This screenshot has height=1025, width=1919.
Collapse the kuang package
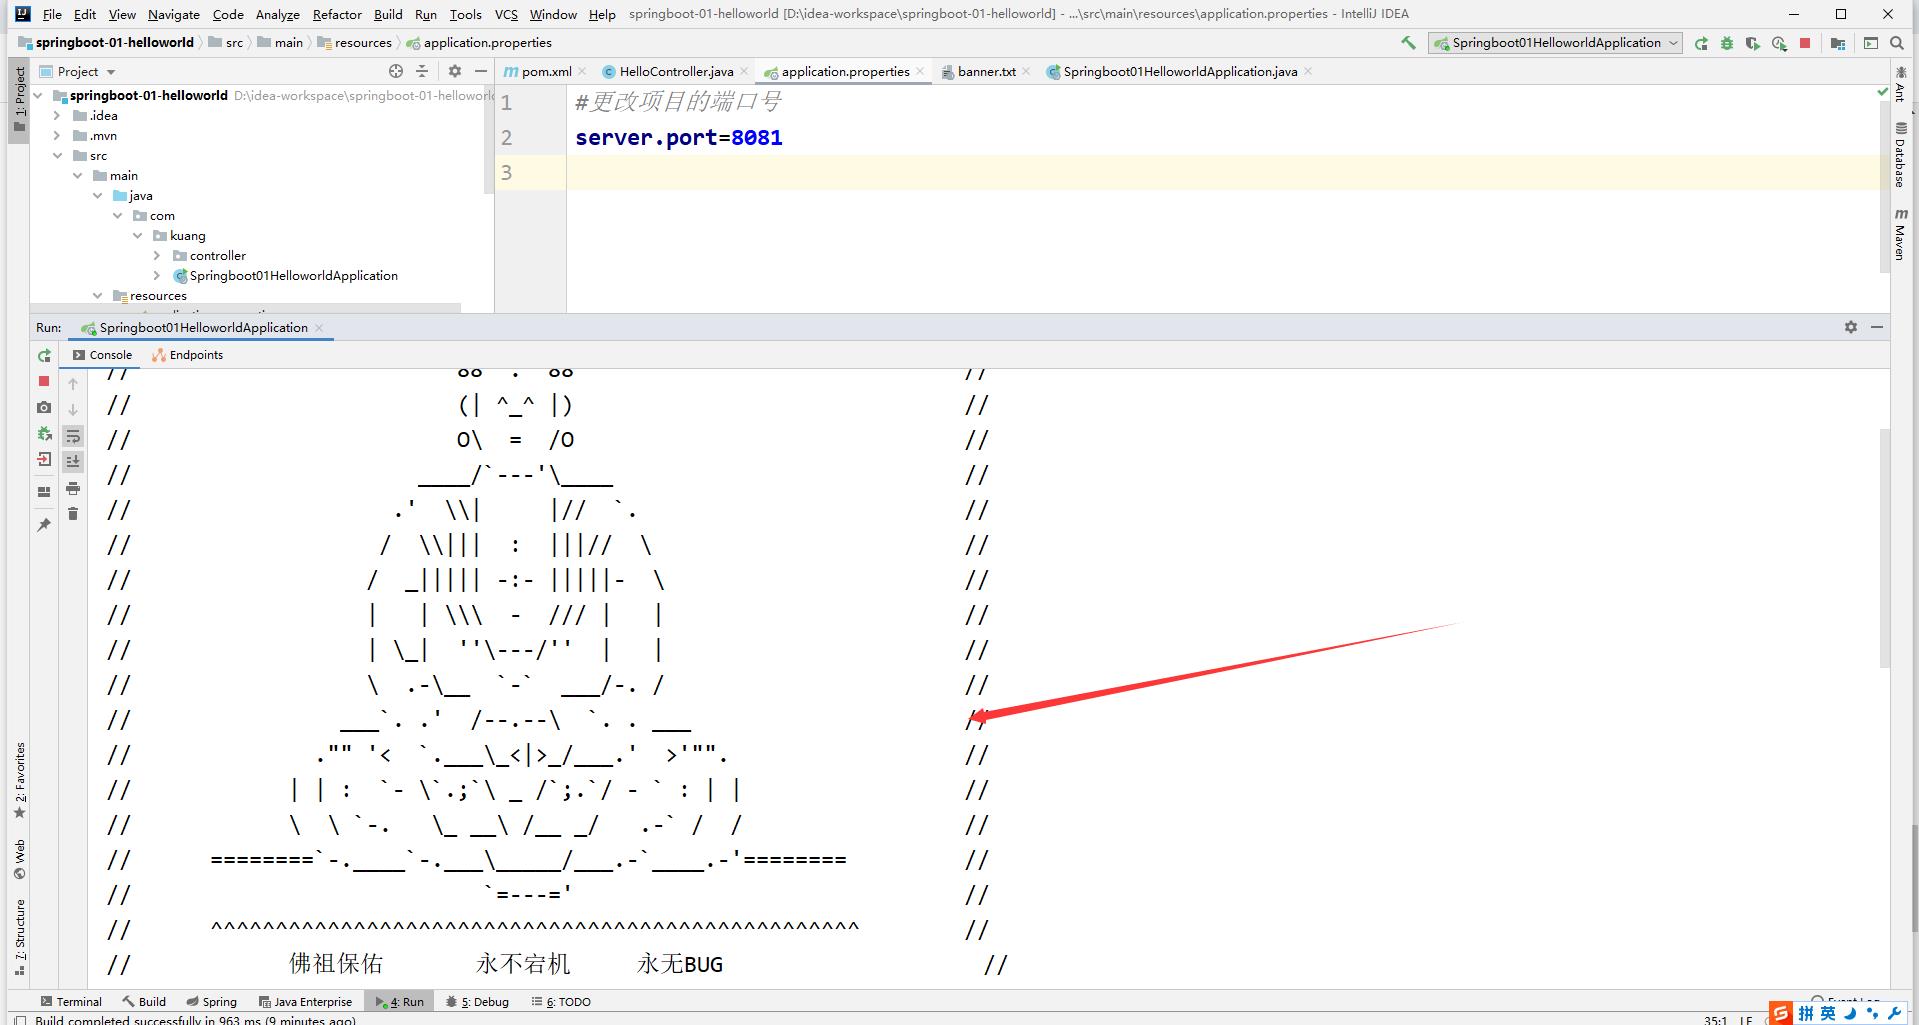pyautogui.click(x=137, y=236)
